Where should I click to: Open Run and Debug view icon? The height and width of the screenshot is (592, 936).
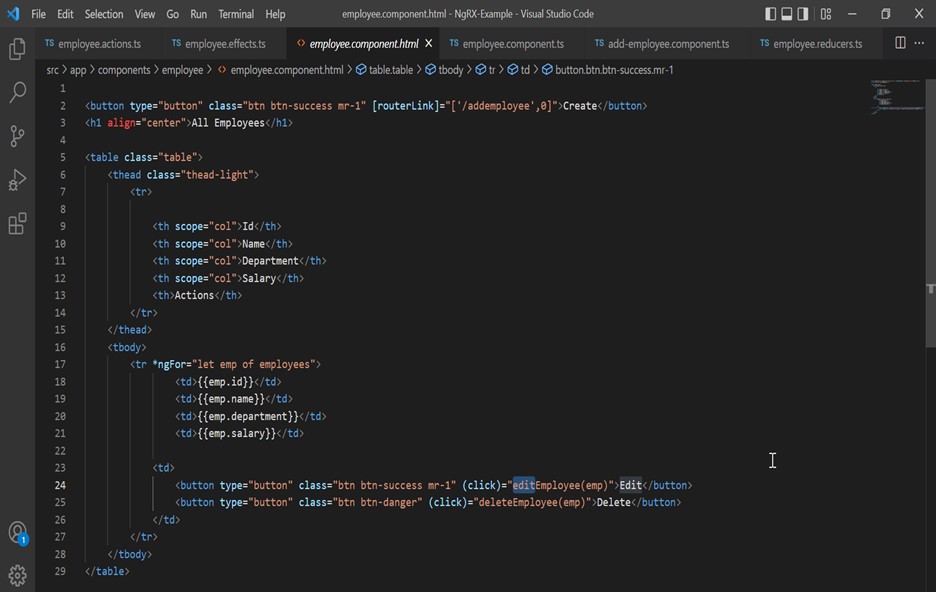[x=17, y=180]
